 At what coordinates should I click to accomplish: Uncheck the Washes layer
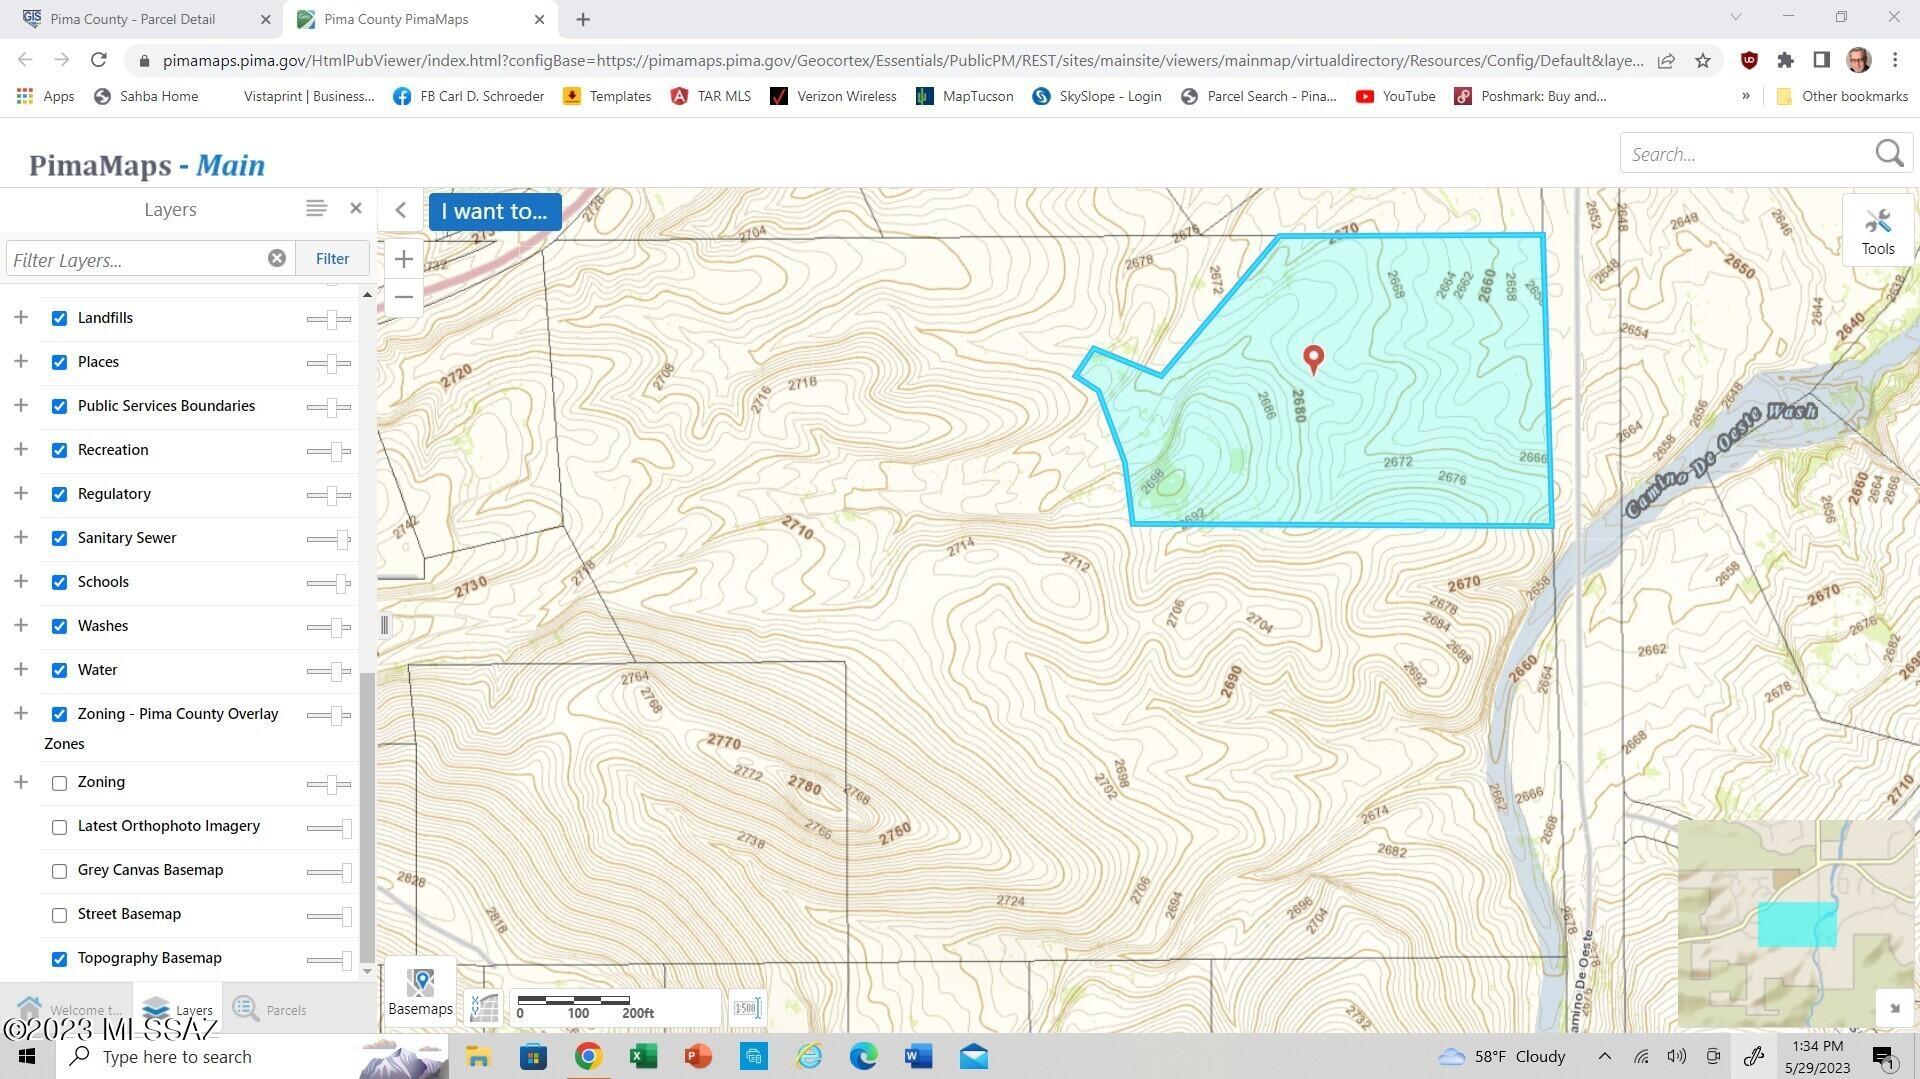(59, 626)
